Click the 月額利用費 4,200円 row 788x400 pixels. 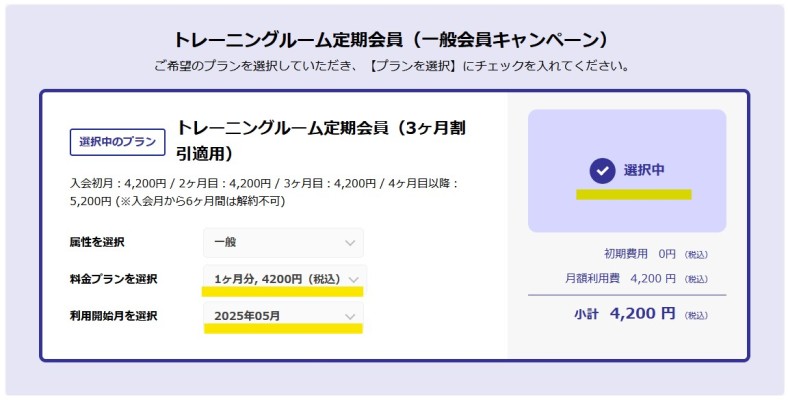tap(635, 279)
